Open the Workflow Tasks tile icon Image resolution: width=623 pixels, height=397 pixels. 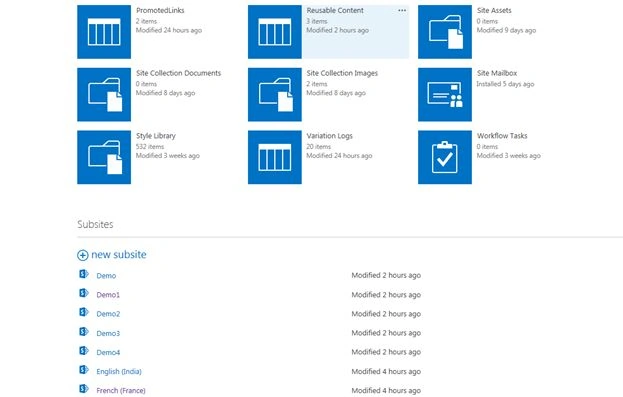click(x=445, y=157)
